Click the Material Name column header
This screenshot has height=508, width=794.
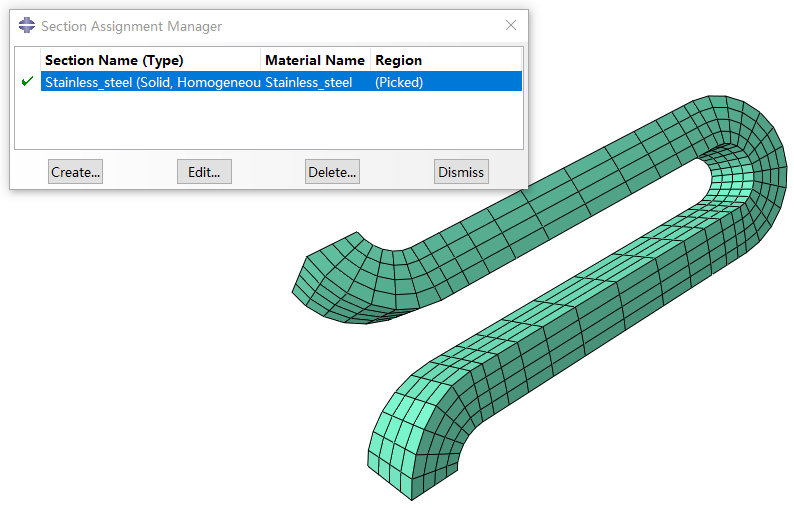click(314, 60)
